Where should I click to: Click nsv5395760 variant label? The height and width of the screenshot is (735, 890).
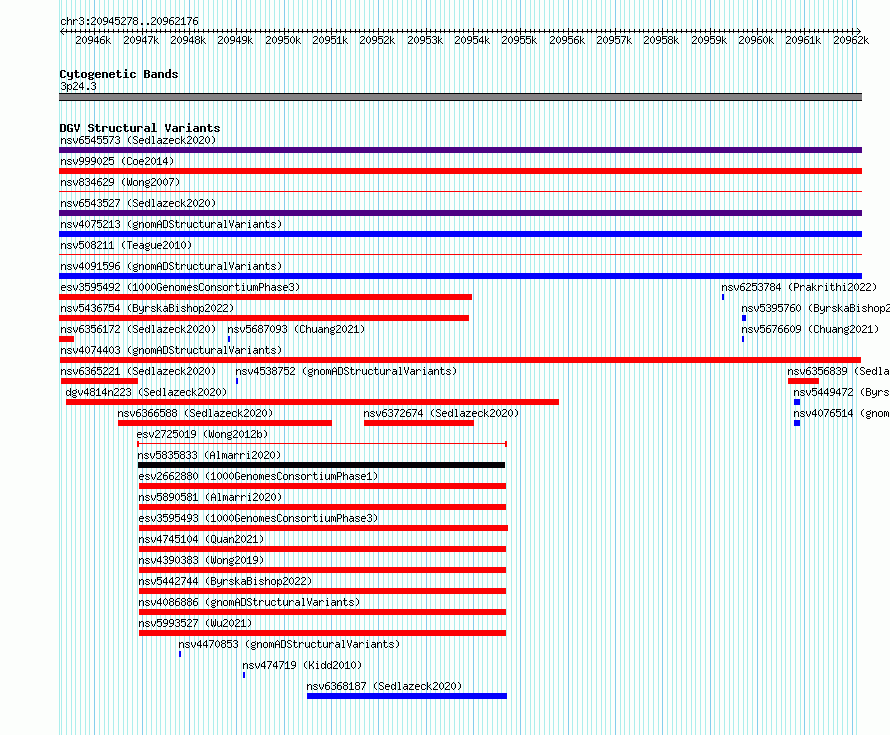pyautogui.click(x=815, y=308)
